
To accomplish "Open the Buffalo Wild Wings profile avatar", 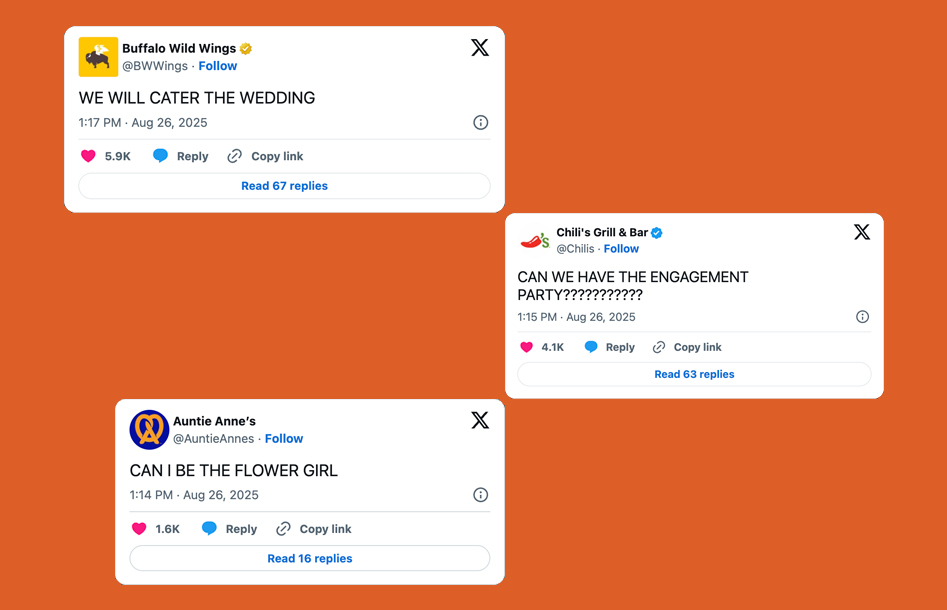I will 98,57.
